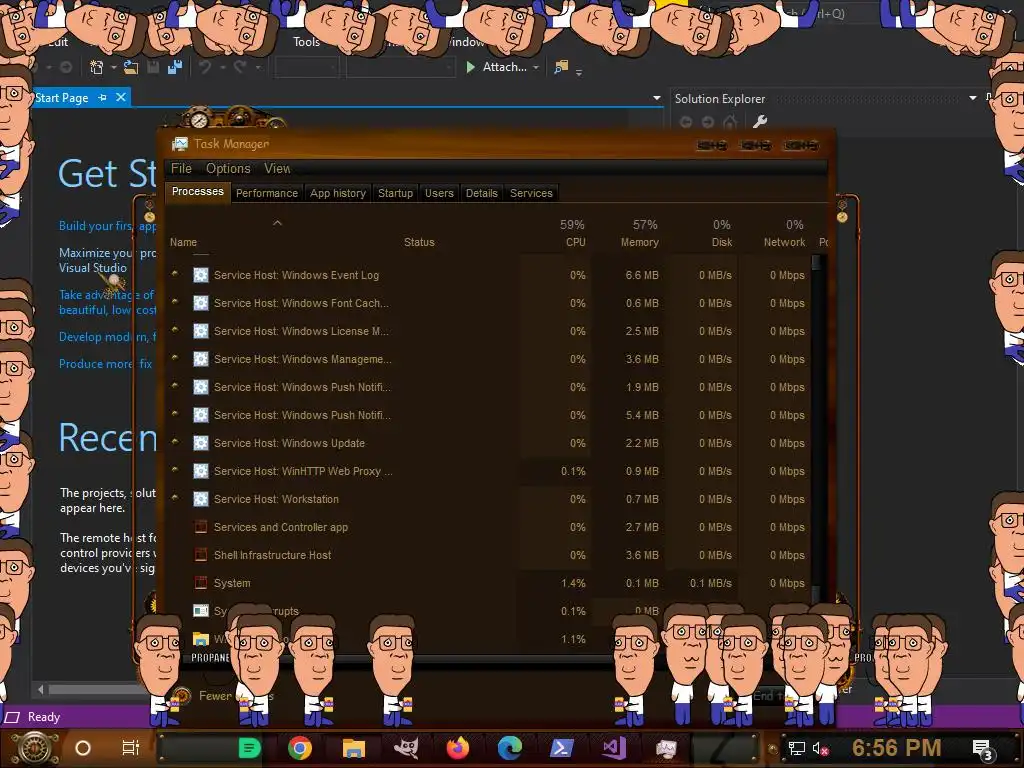Image resolution: width=1024 pixels, height=768 pixels.
Task: Select Services and Controller app process name
Action: click(x=281, y=527)
